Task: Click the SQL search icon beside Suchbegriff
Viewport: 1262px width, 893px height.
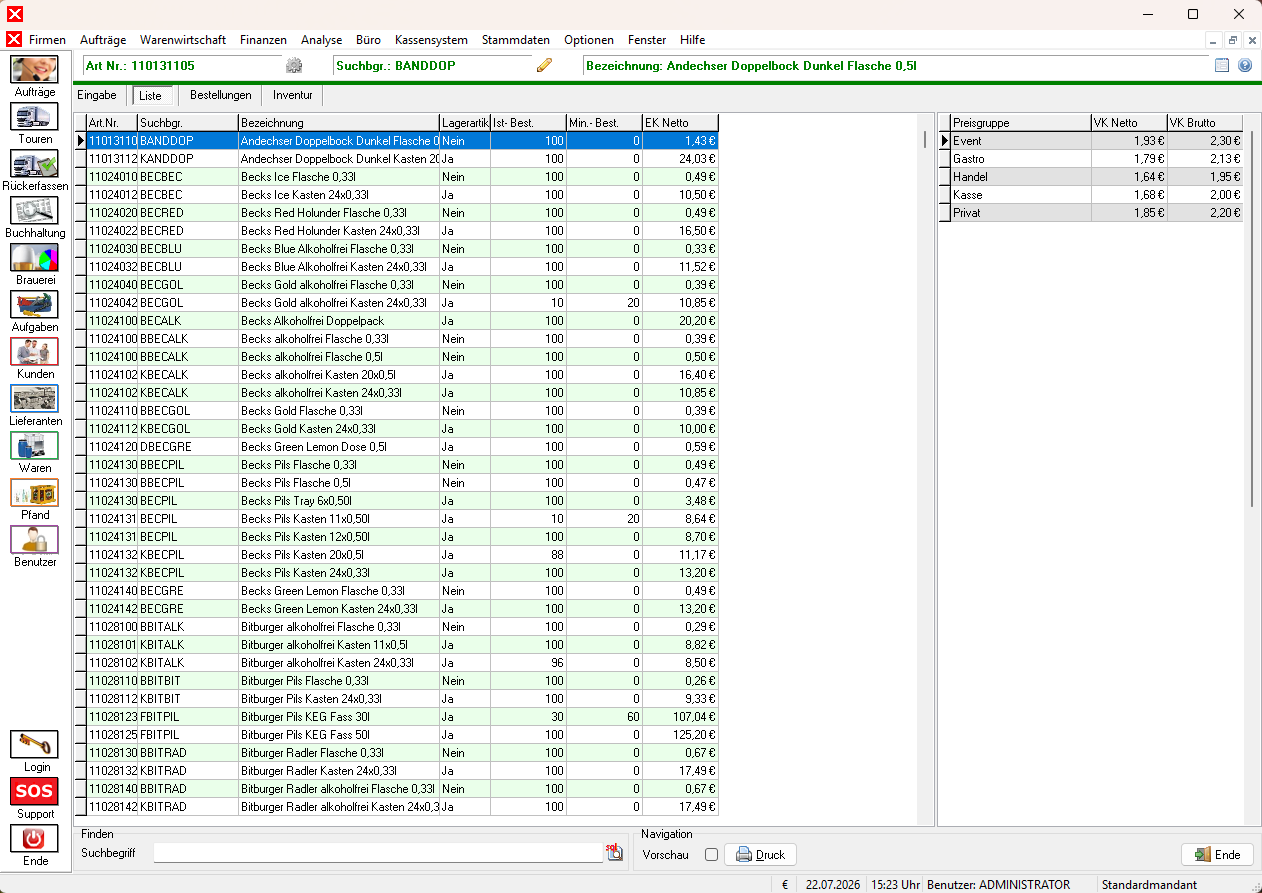Action: point(614,852)
